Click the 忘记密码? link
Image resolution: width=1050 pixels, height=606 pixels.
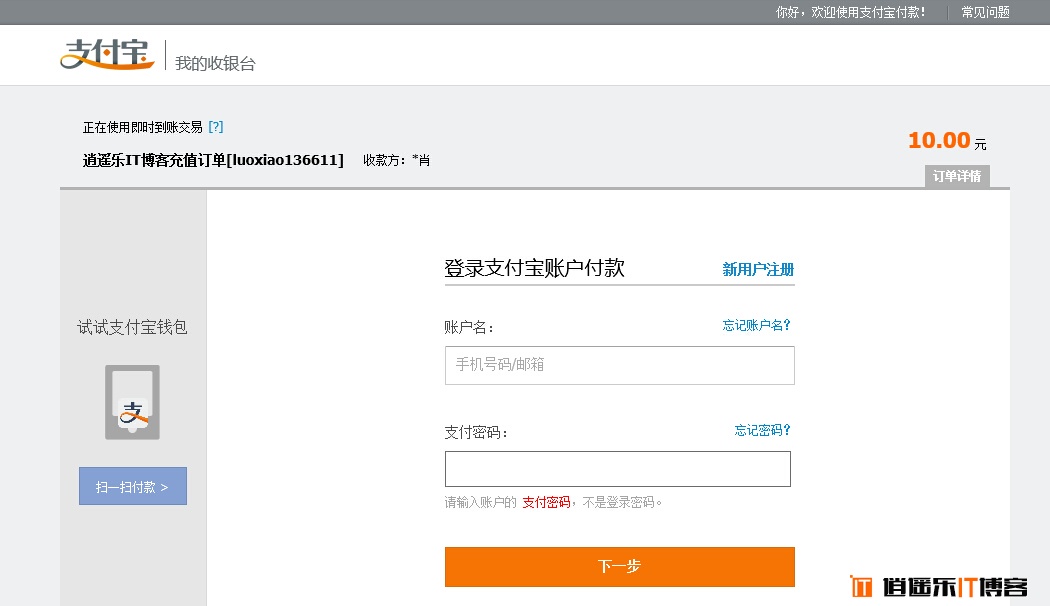tap(763, 430)
